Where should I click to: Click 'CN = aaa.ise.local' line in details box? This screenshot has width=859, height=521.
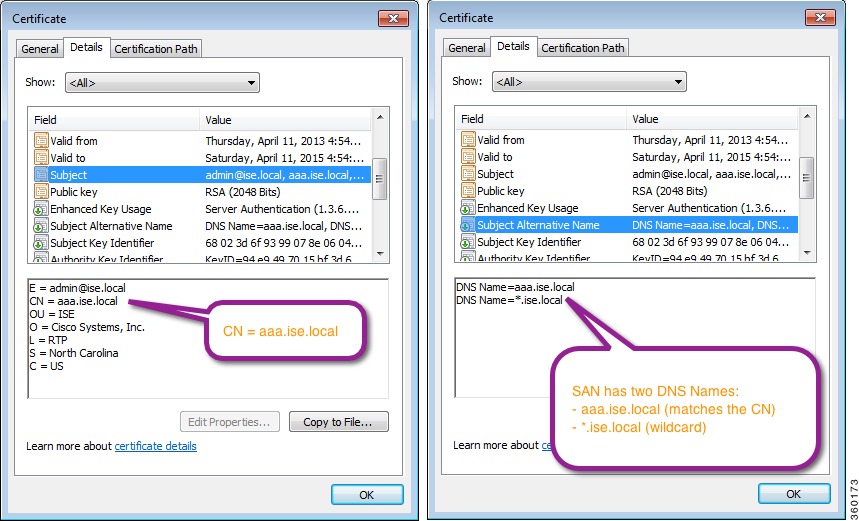click(x=73, y=301)
